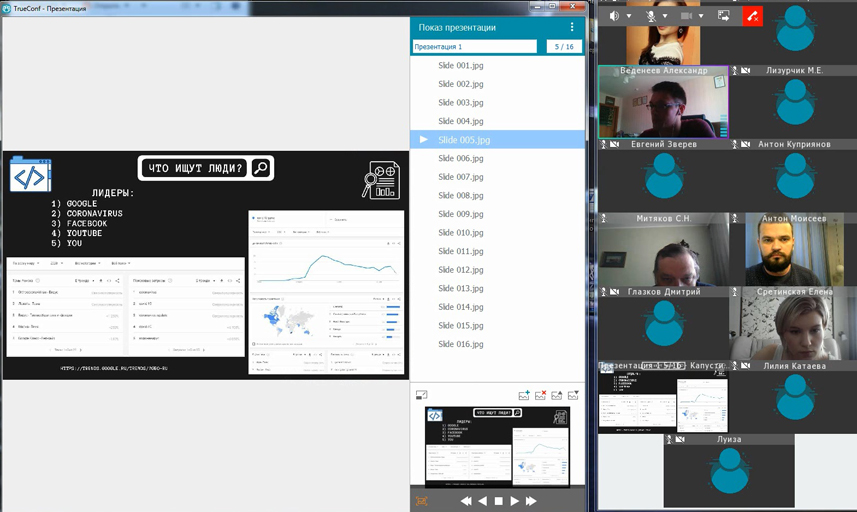Click the orange fullscreen slide icon
The height and width of the screenshot is (512, 857).
[x=421, y=501]
